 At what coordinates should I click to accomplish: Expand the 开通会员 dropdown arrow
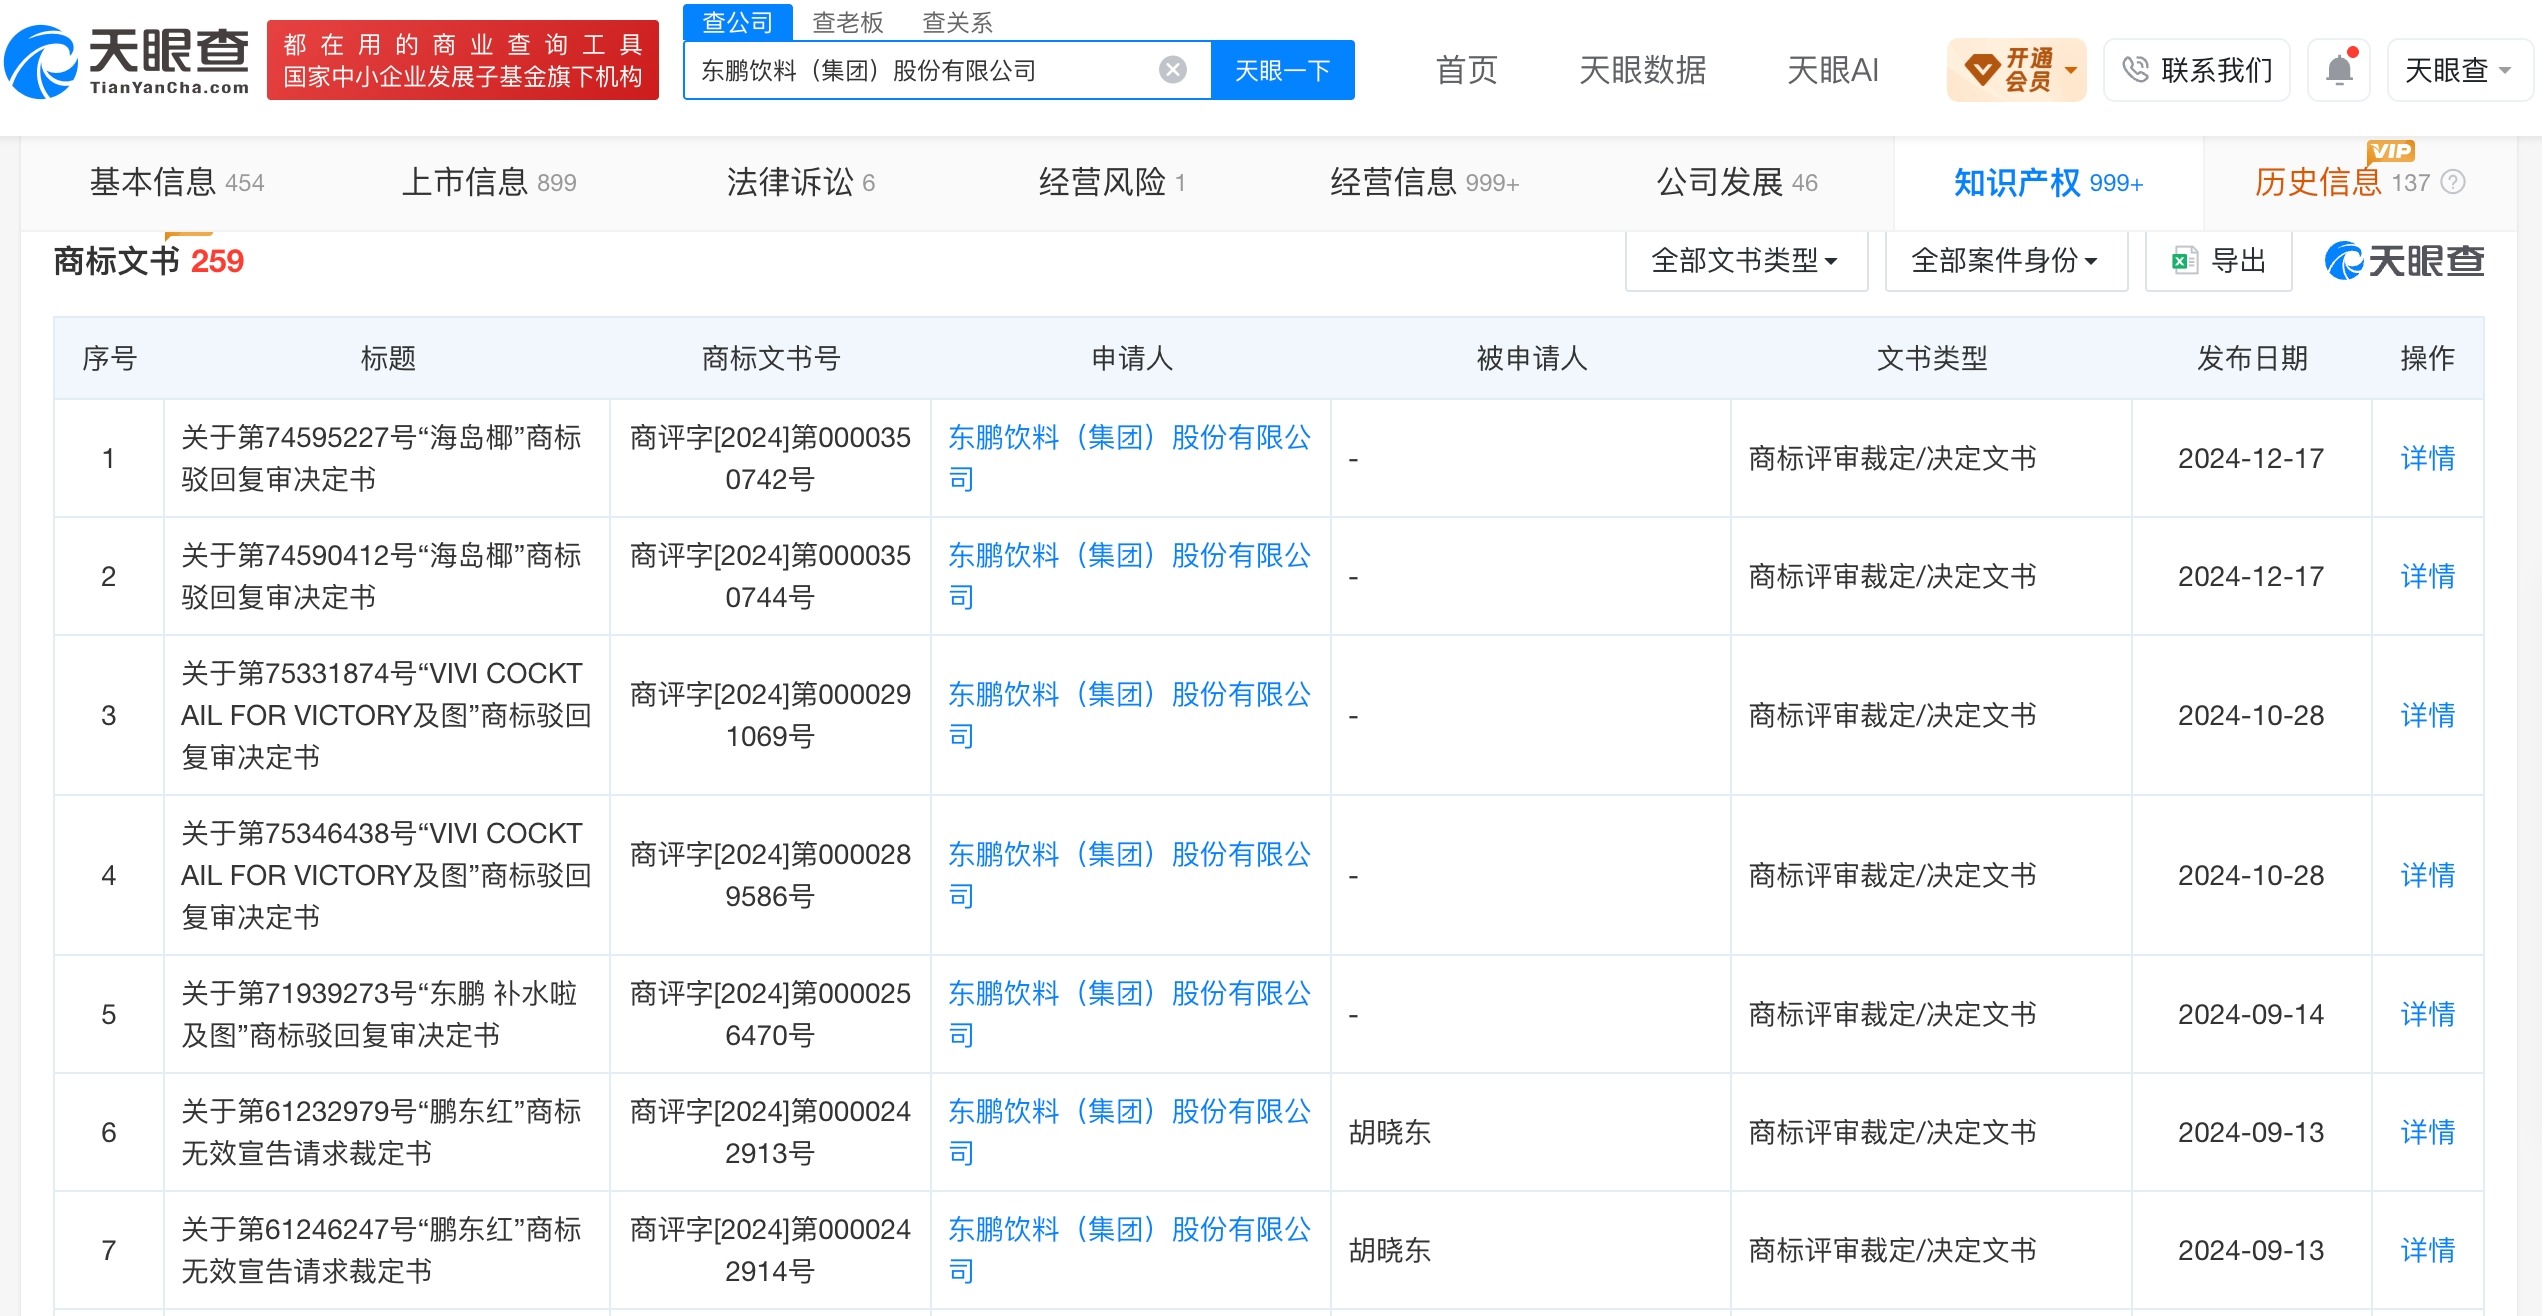(x=2070, y=71)
